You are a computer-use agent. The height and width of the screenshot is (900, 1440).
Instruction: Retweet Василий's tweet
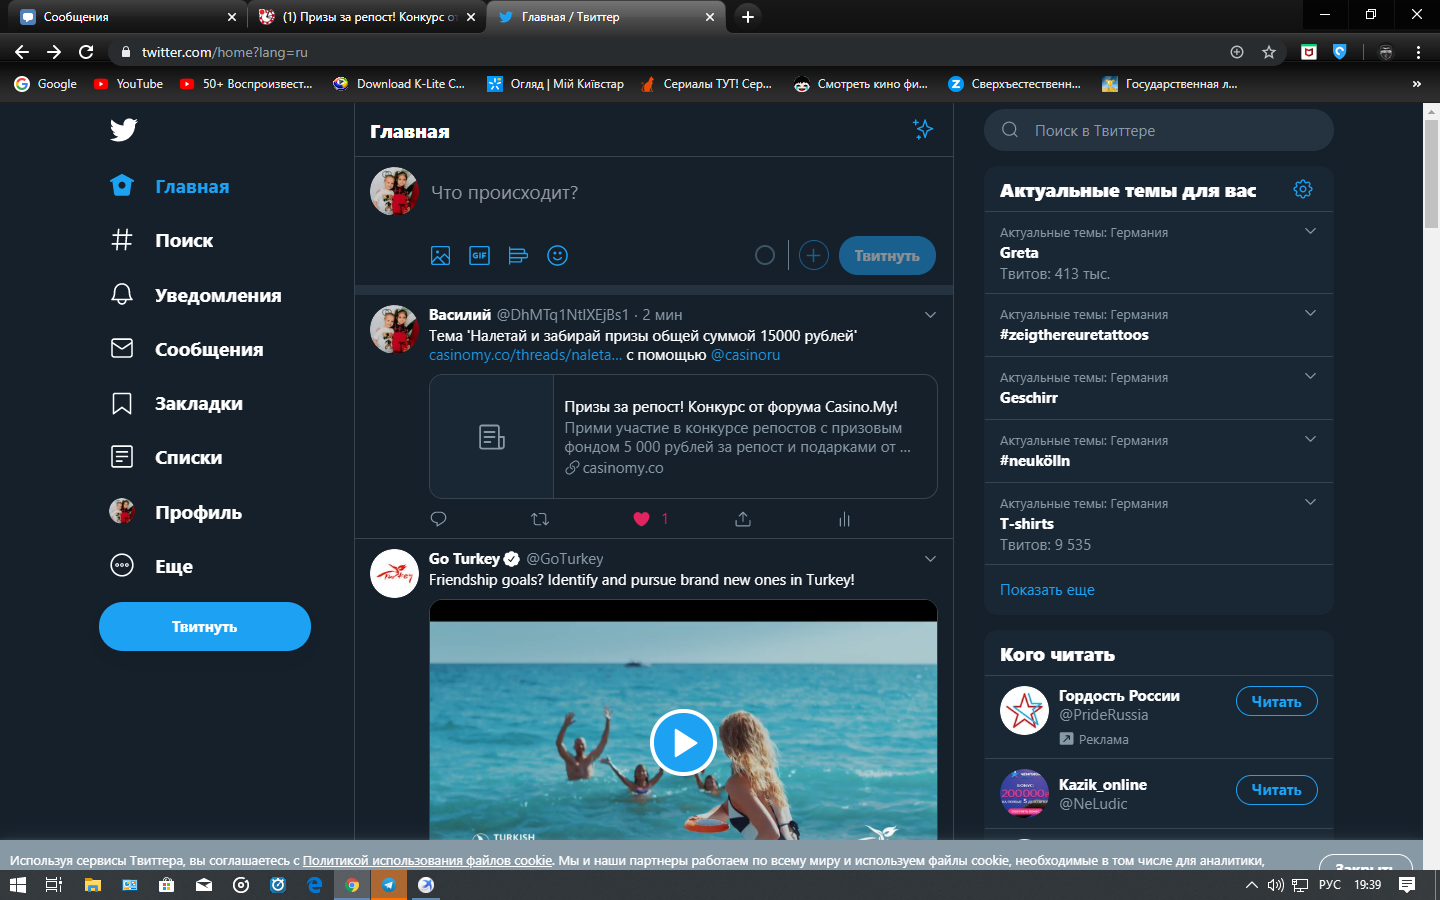click(x=540, y=519)
